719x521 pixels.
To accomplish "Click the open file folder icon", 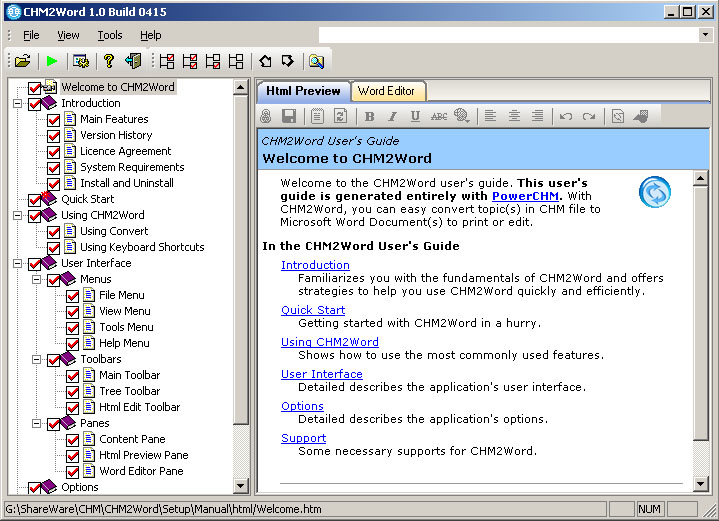I will 22,62.
